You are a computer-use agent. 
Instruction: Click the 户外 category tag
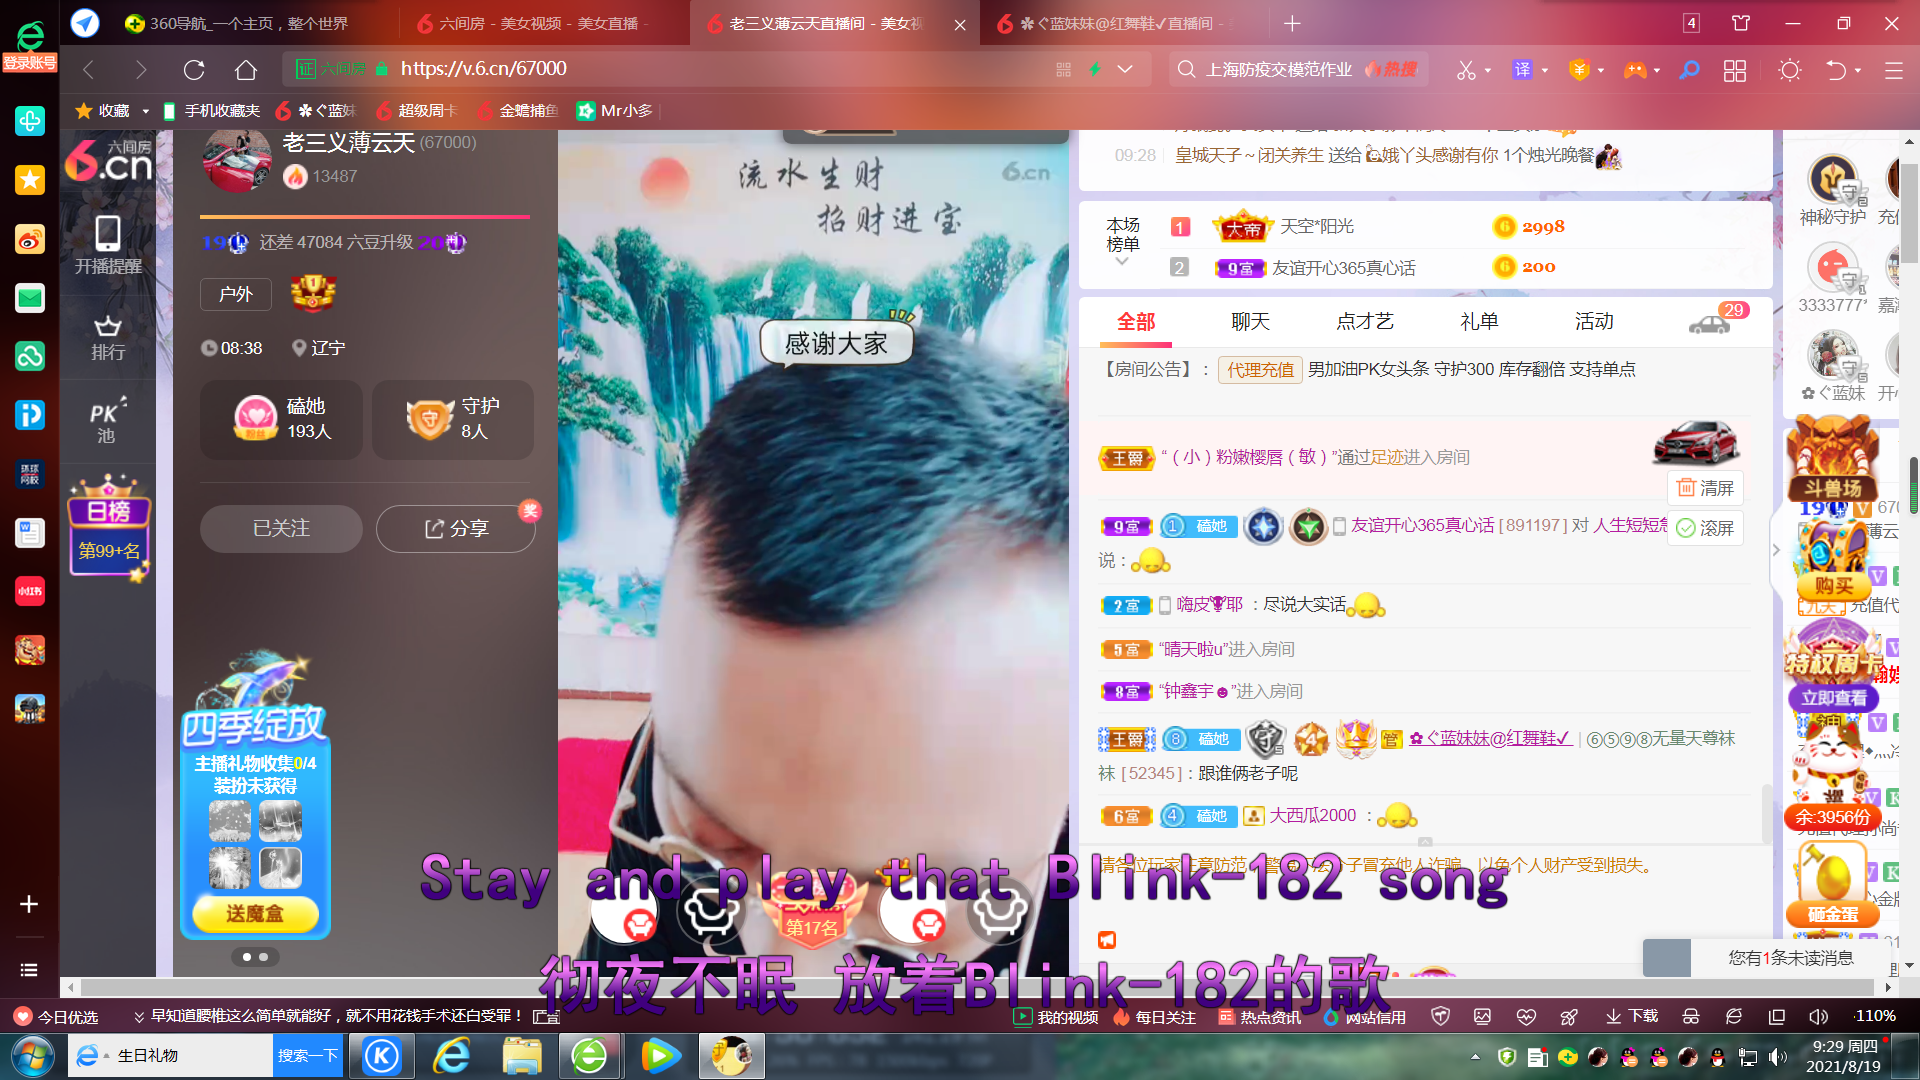[x=236, y=294]
